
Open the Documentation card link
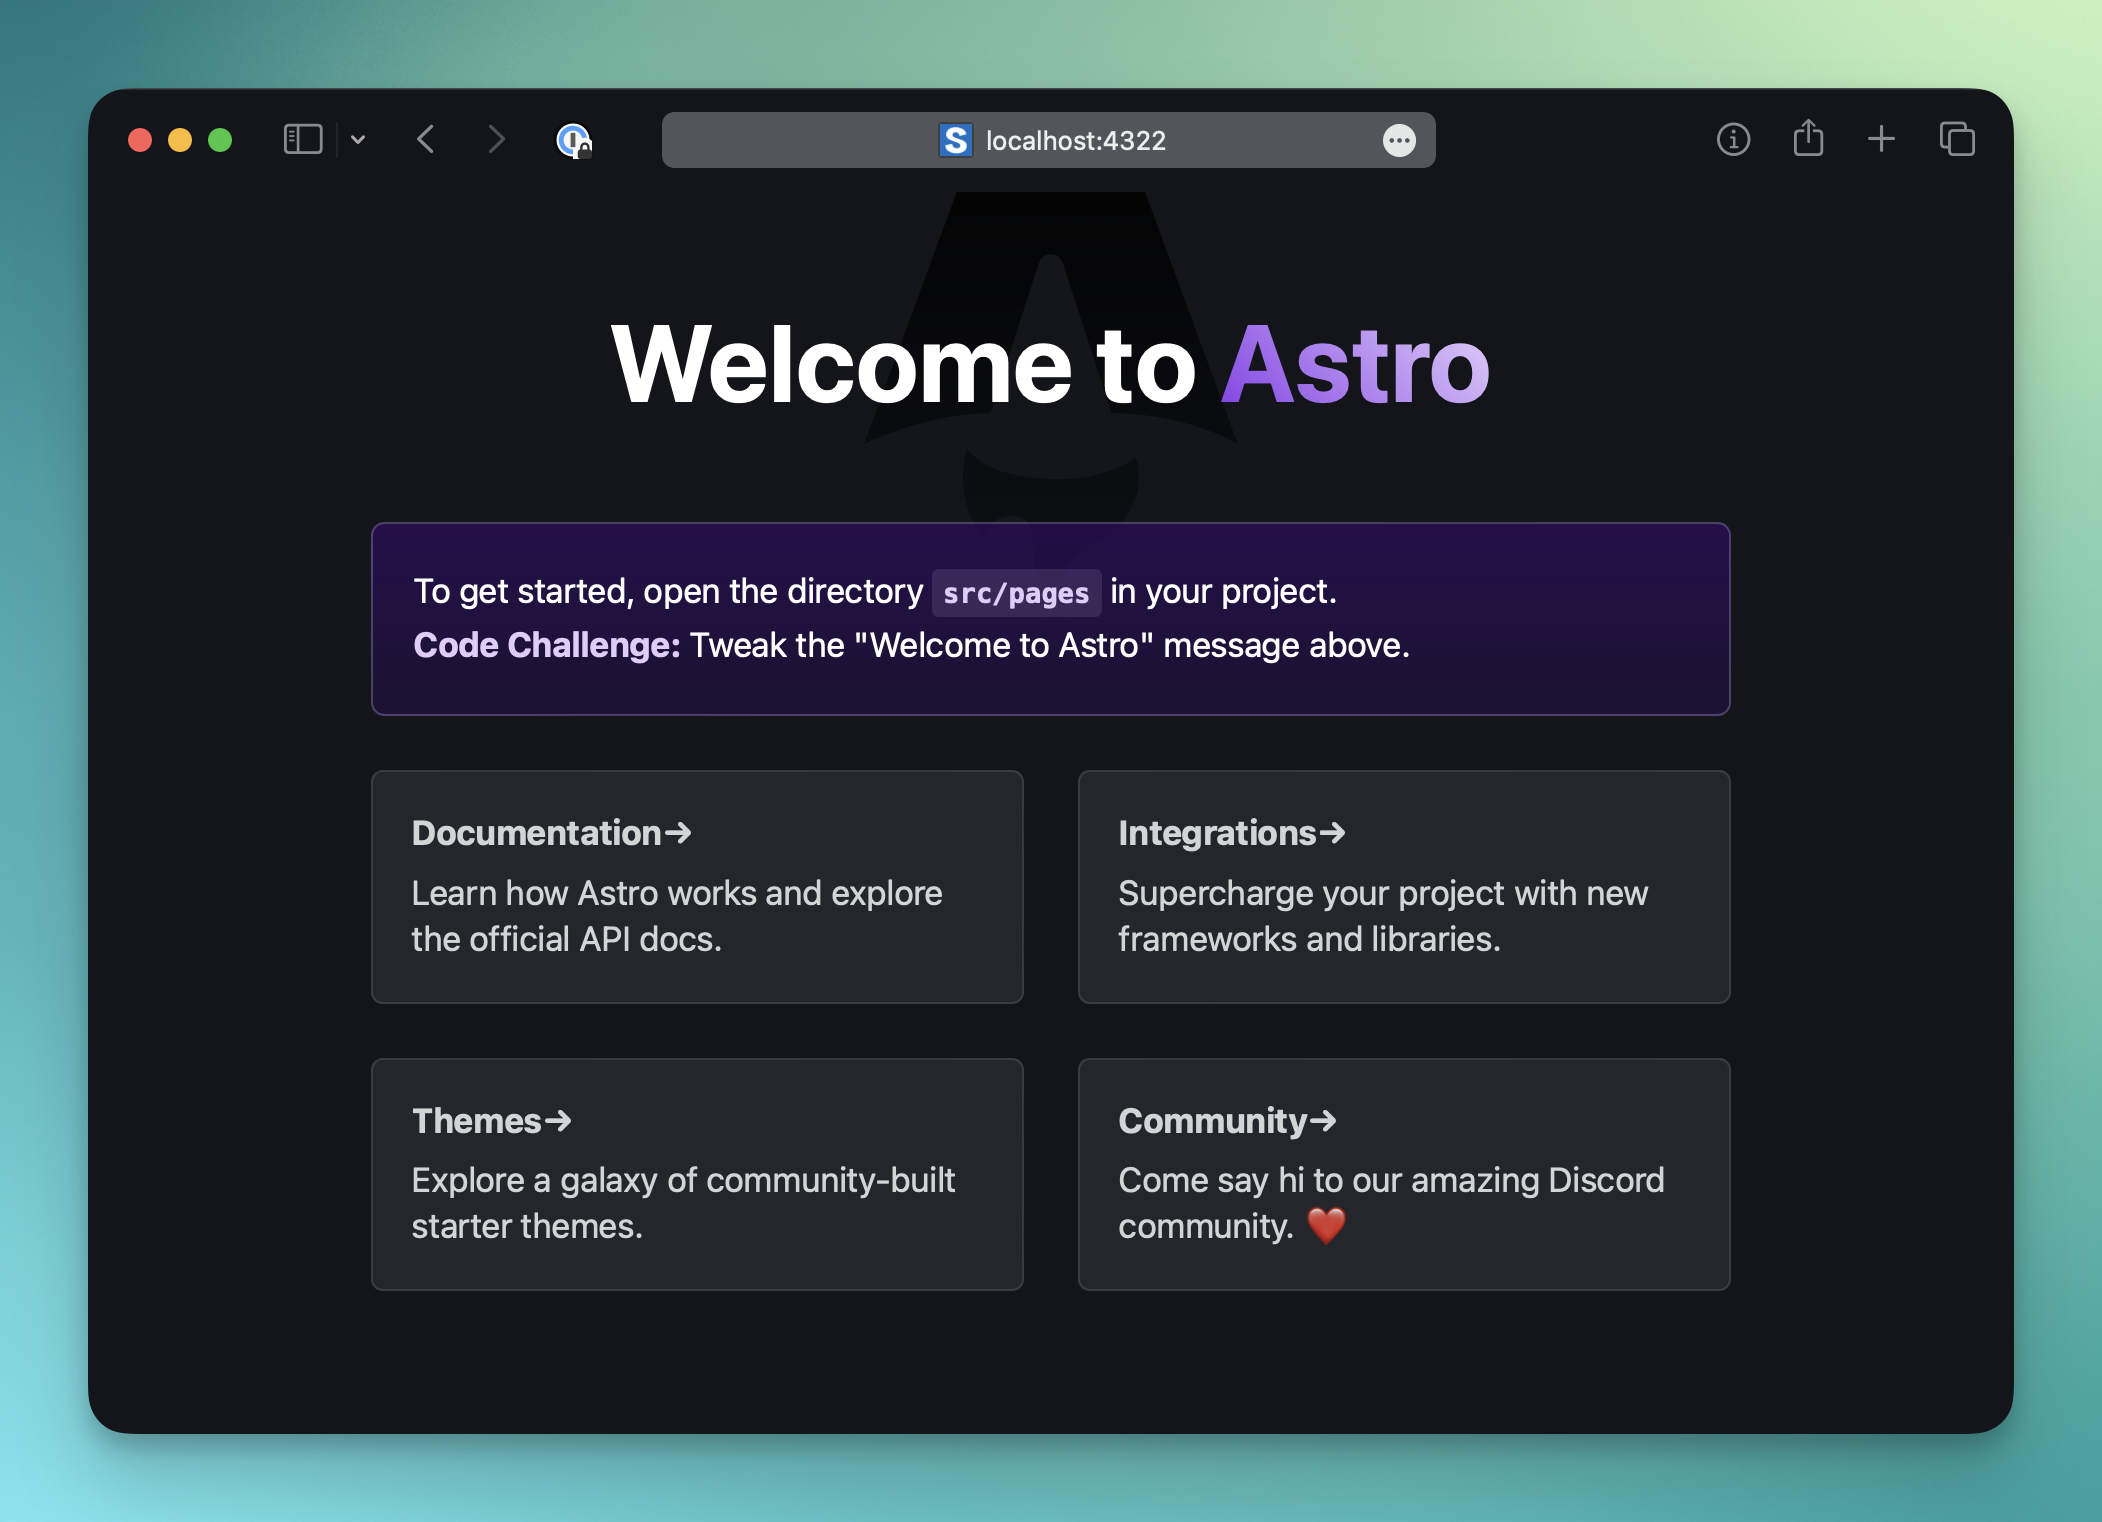(x=697, y=886)
